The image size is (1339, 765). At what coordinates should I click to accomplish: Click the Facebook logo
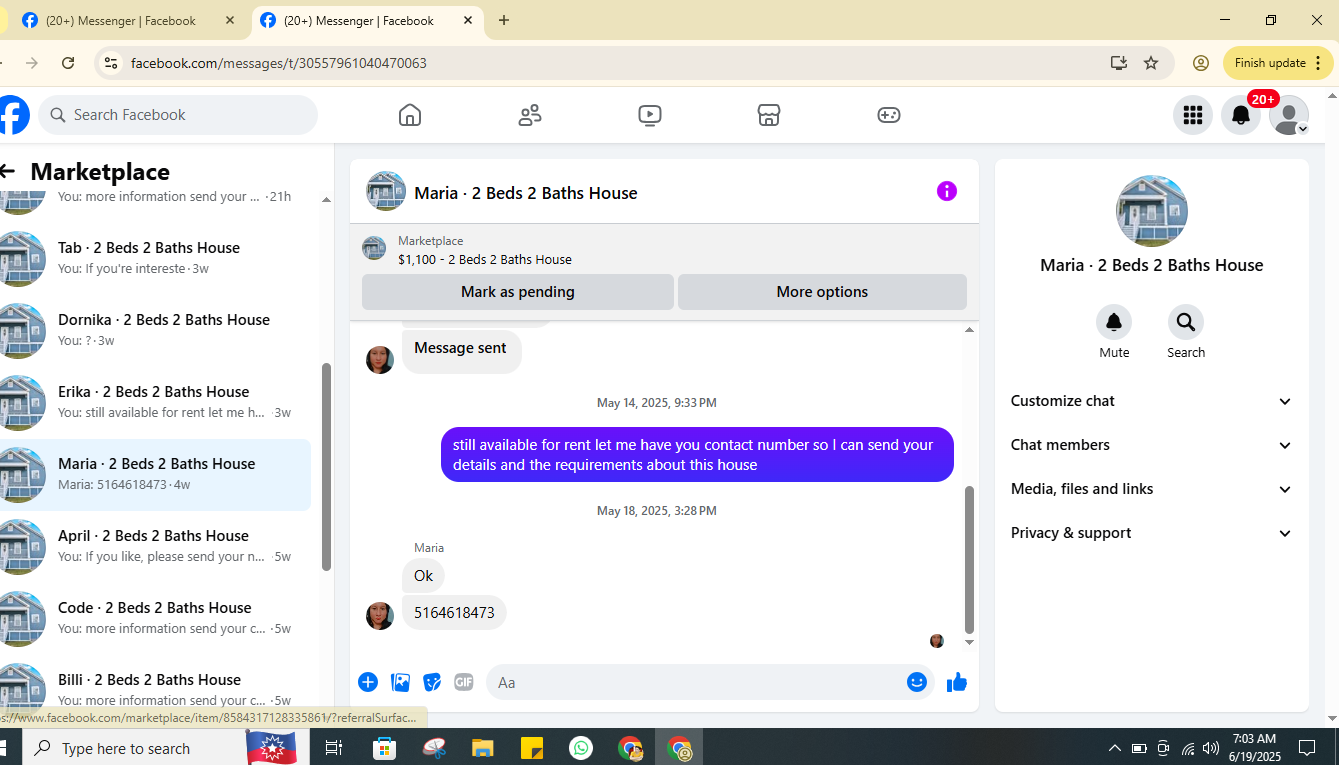coord(13,115)
